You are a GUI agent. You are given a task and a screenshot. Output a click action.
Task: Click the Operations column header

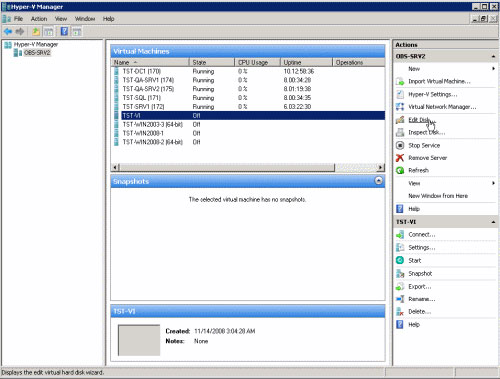(x=359, y=62)
